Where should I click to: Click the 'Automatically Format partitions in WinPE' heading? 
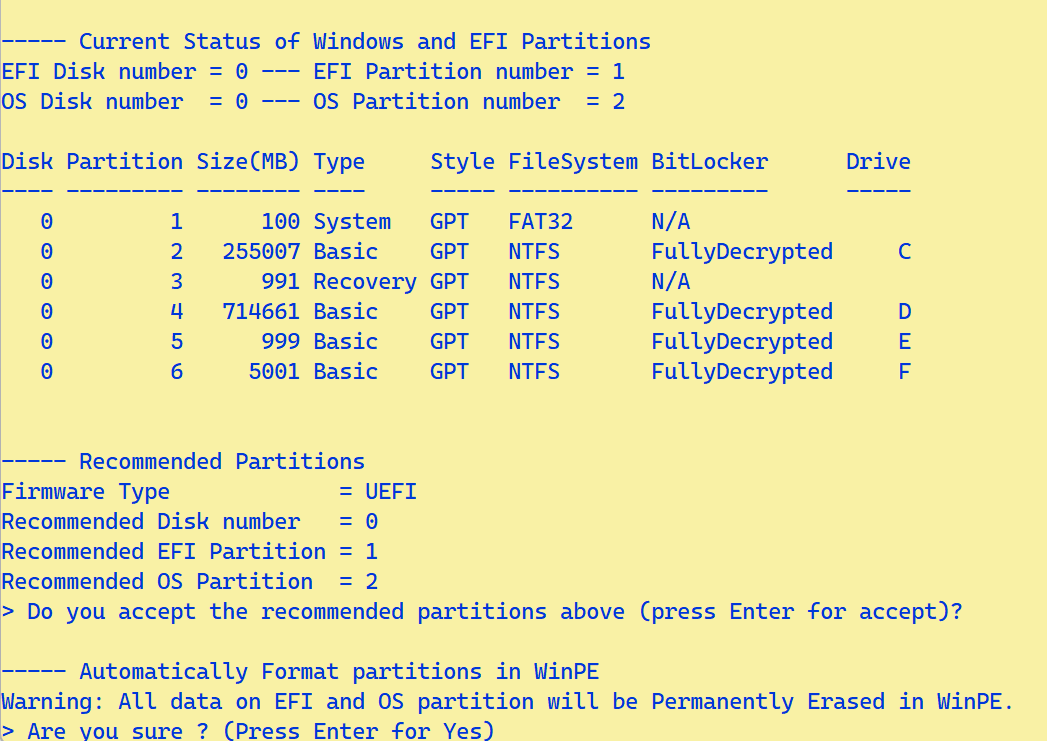tap(338, 672)
